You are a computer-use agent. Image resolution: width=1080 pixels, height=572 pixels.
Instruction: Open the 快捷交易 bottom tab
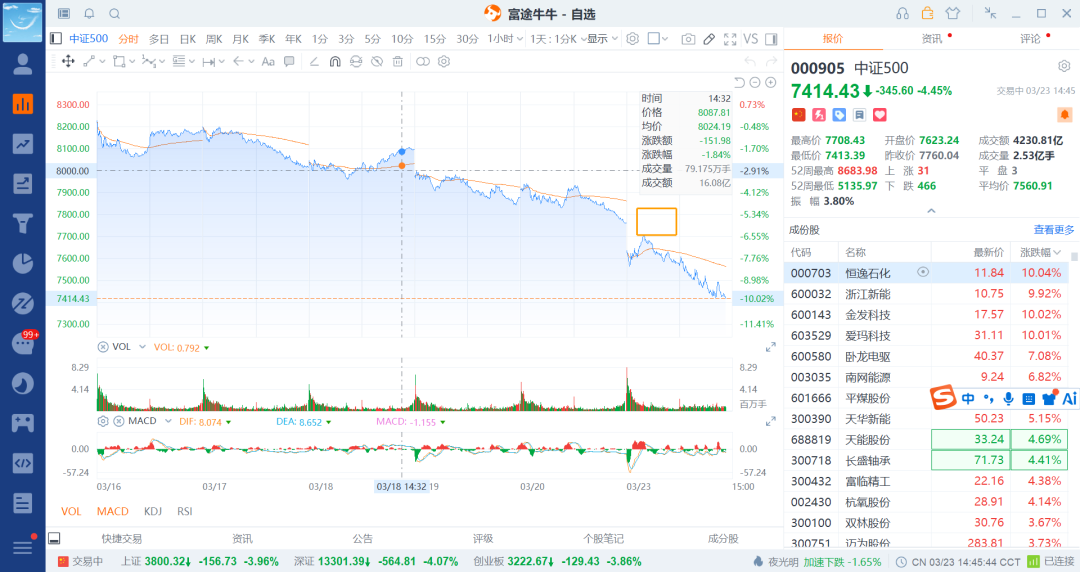click(121, 538)
